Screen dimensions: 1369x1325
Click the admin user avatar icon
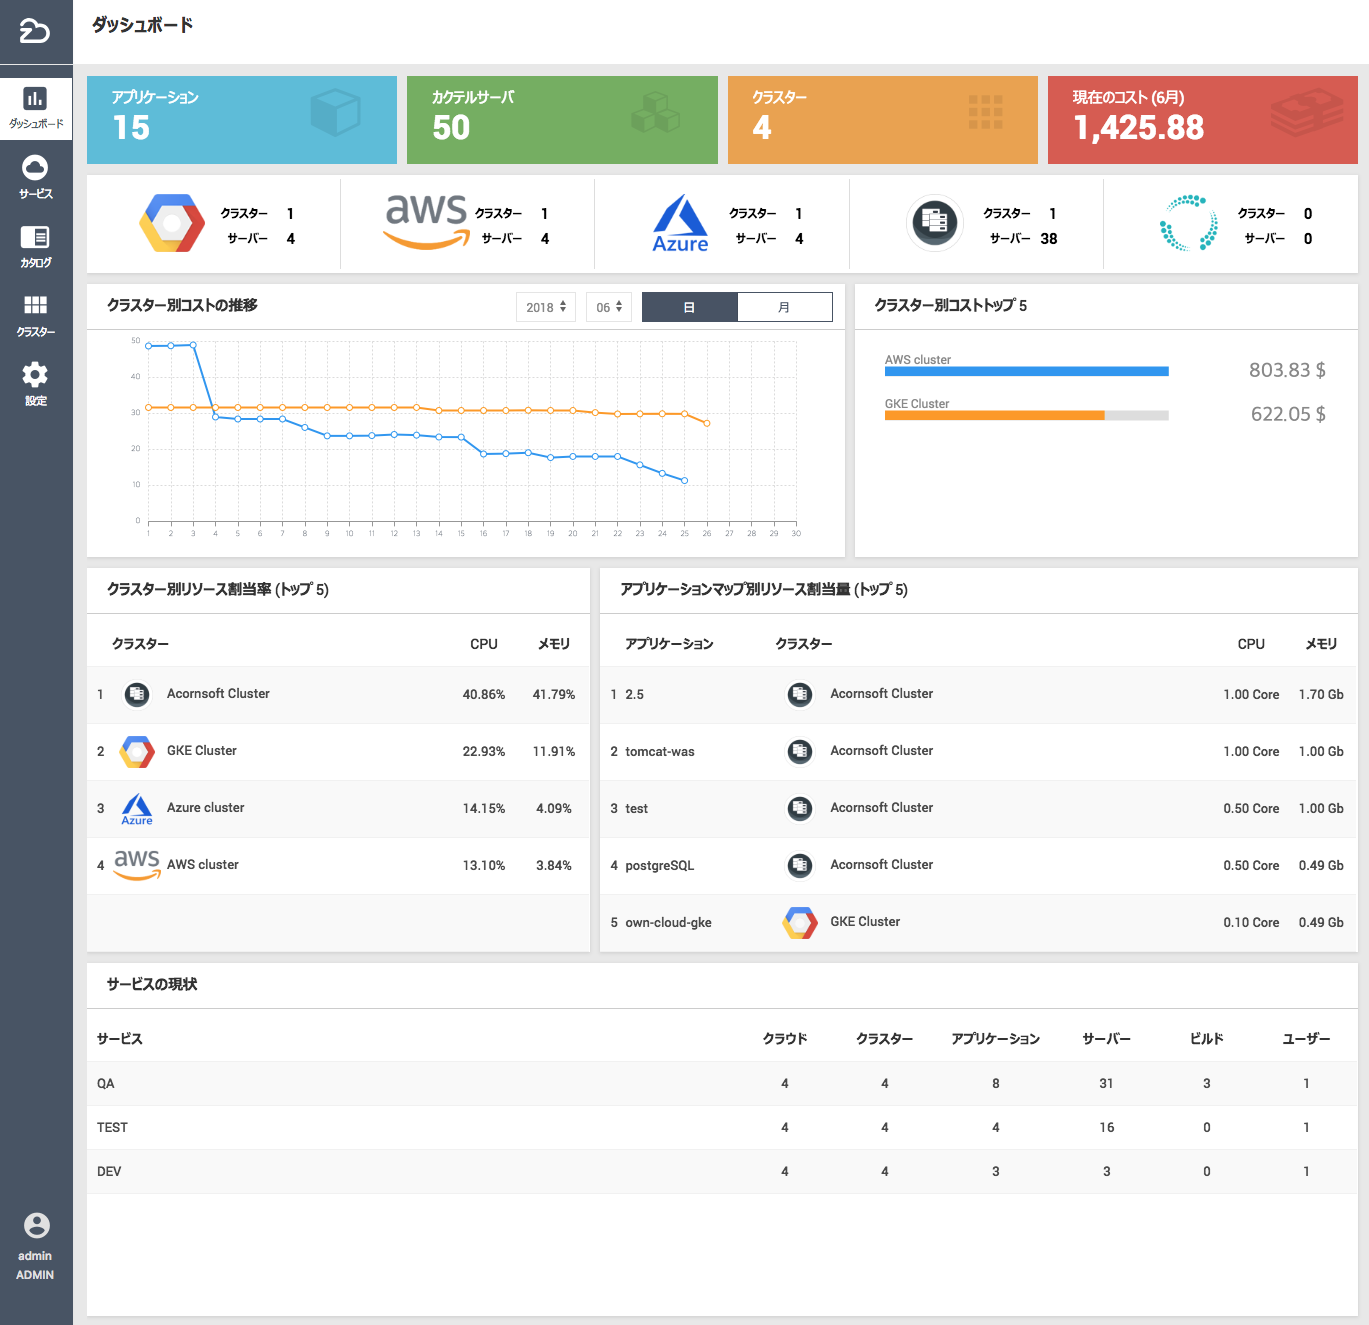click(36, 1225)
